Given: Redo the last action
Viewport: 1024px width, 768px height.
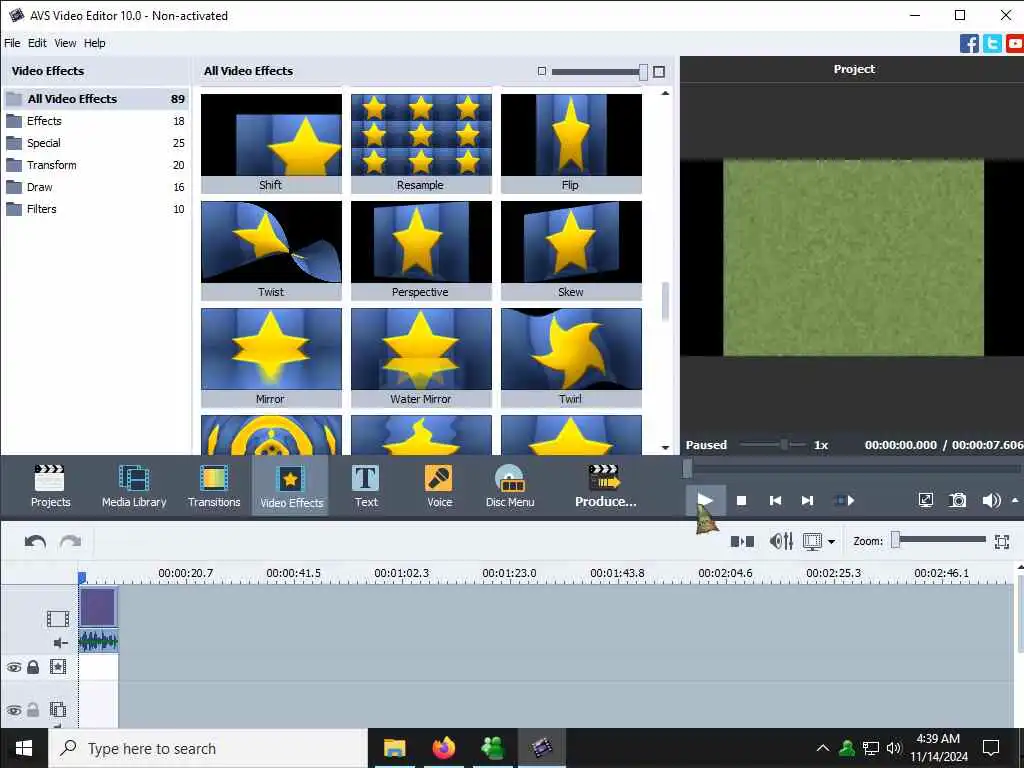Looking at the screenshot, I should coord(71,541).
